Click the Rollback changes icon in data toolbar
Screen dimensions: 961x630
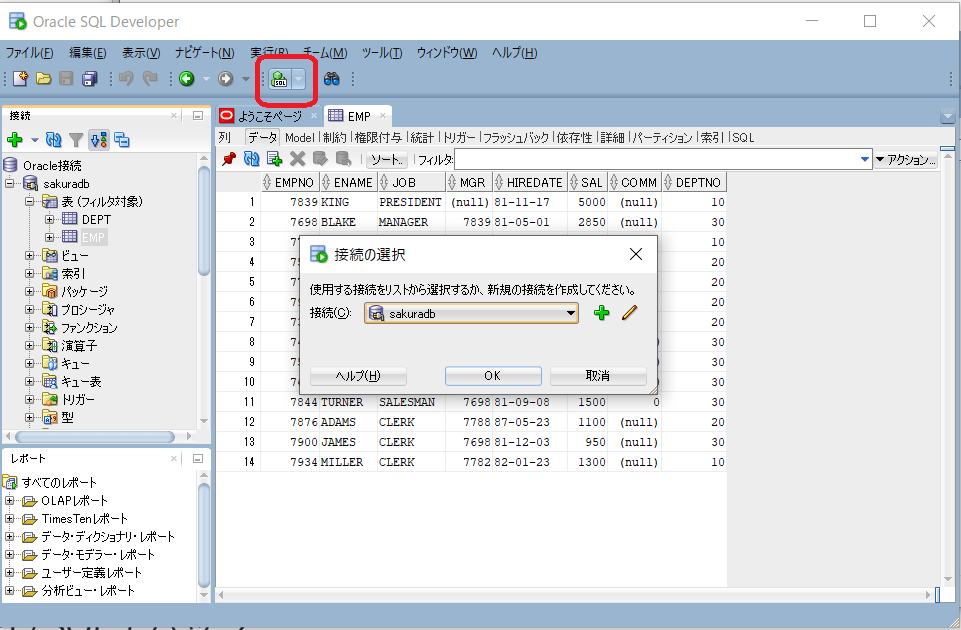[343, 159]
